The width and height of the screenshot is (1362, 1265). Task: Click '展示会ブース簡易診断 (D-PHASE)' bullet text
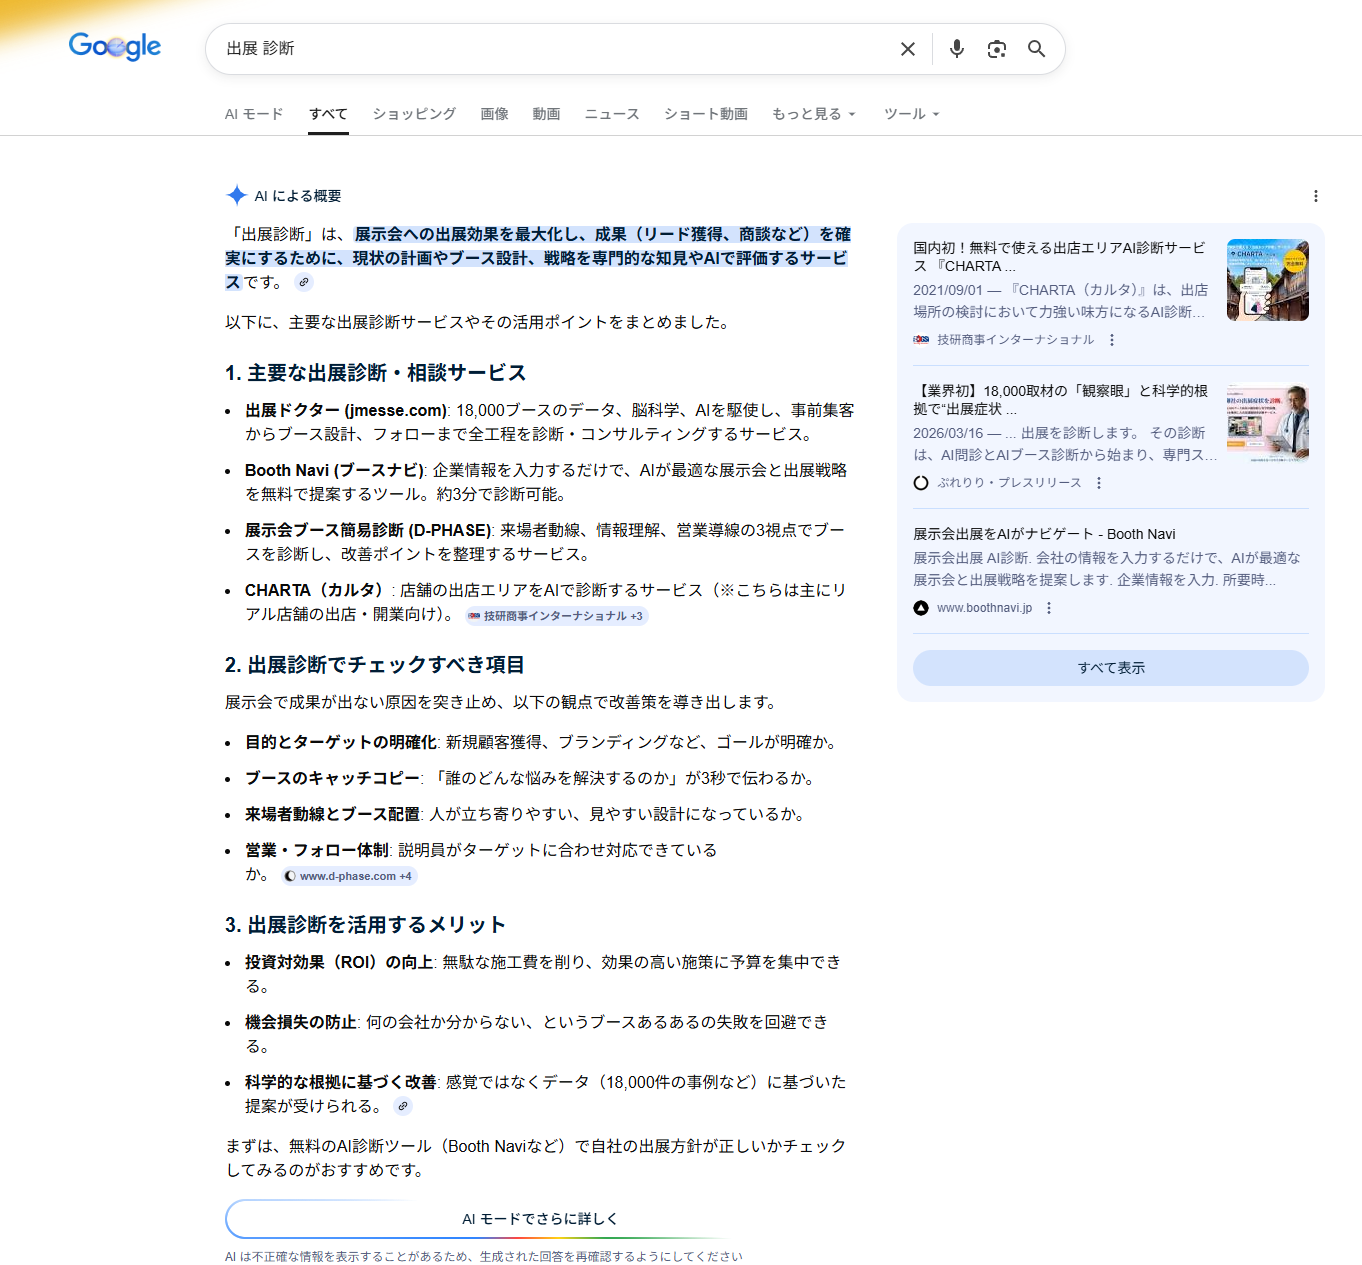pos(368,530)
